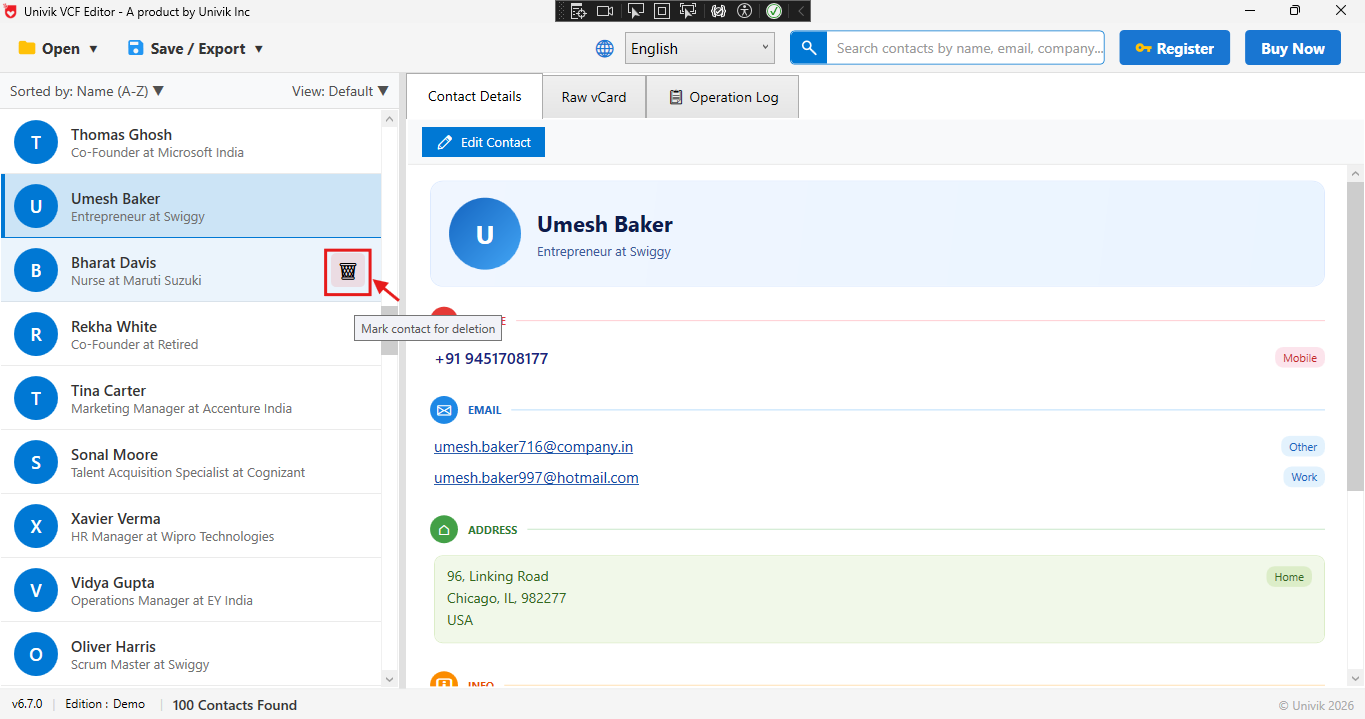Click the Univik app logo in title bar
Viewport: 1365px width, 719px height.
(11, 11)
